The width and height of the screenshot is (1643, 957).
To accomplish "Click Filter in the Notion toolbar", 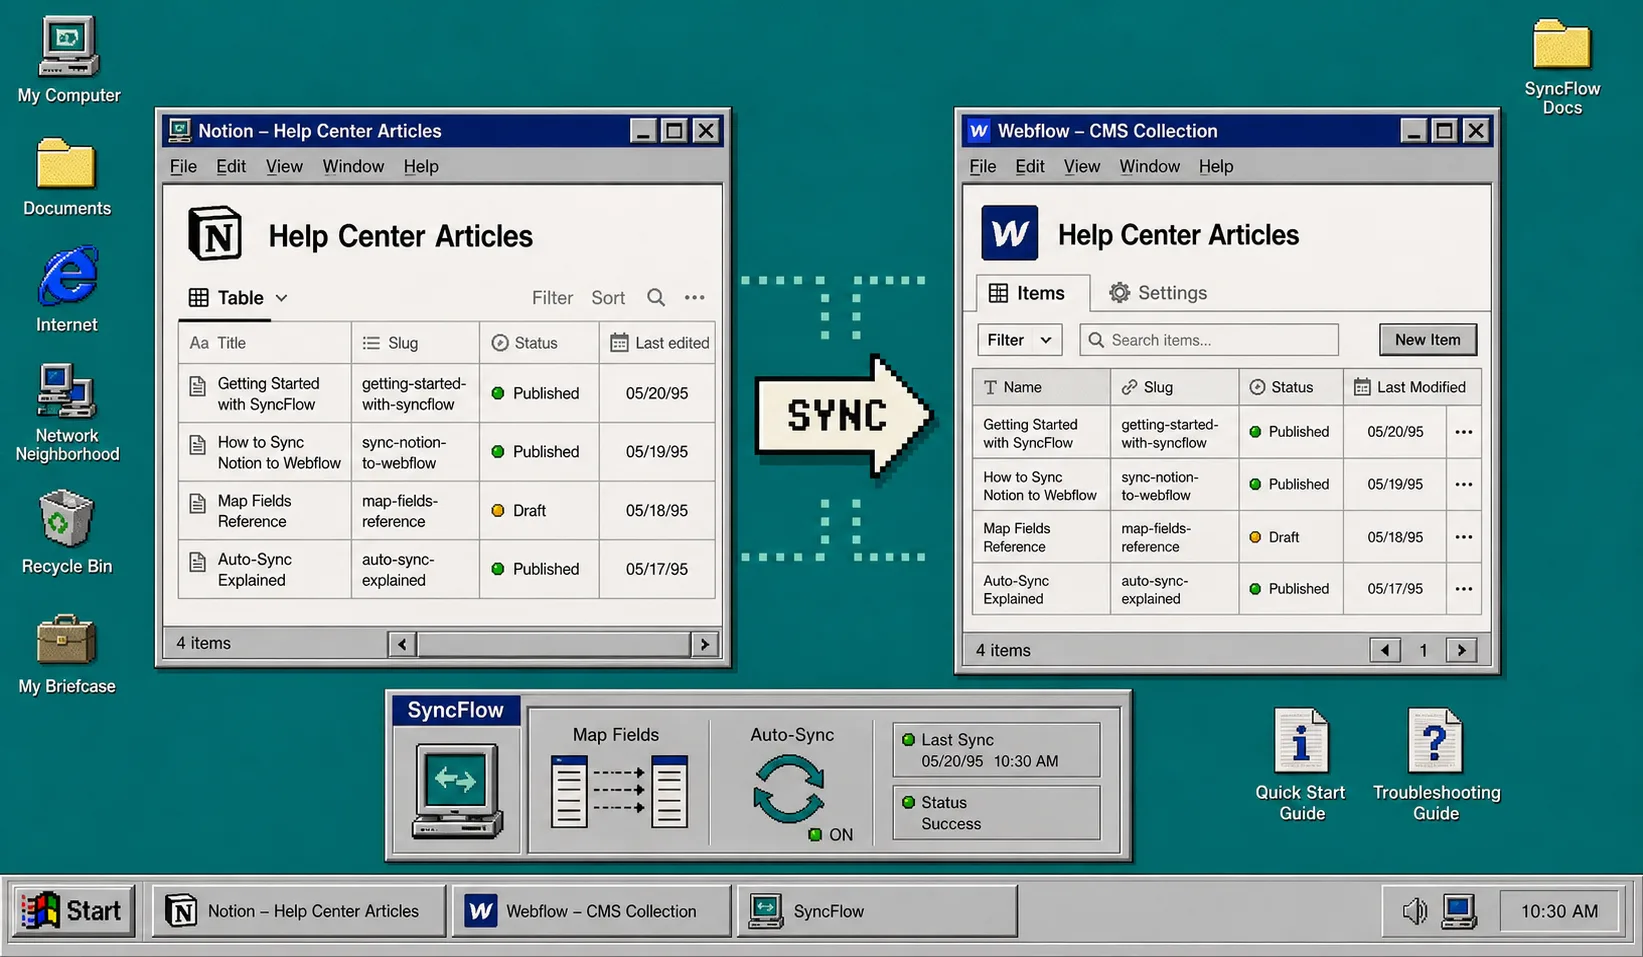I will (552, 297).
